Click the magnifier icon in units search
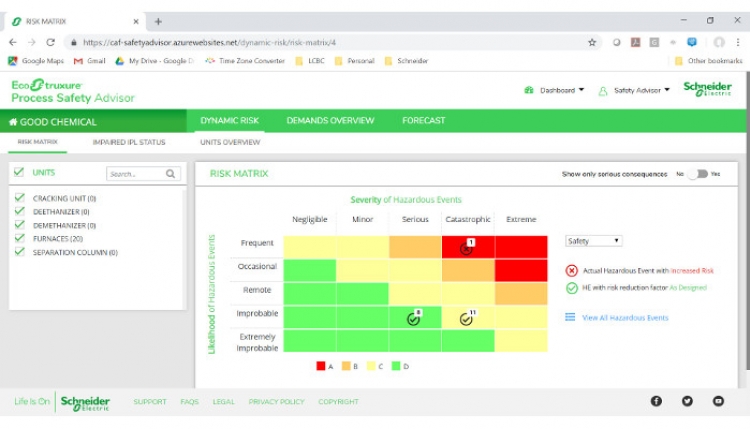 [171, 174]
